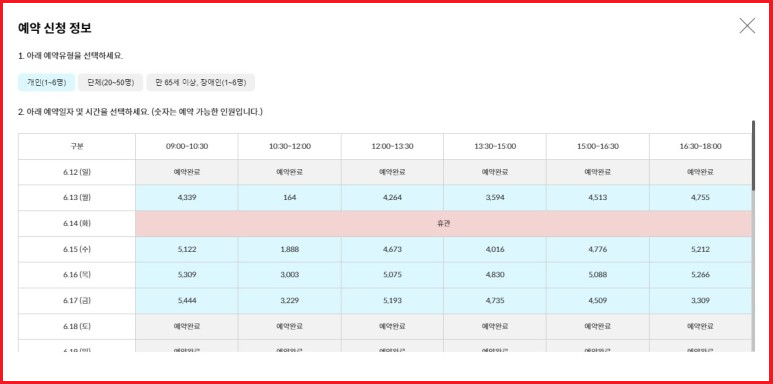This screenshot has width=773, height=384.
Task: Close the reservation info dialog with X
Action: click(x=747, y=26)
